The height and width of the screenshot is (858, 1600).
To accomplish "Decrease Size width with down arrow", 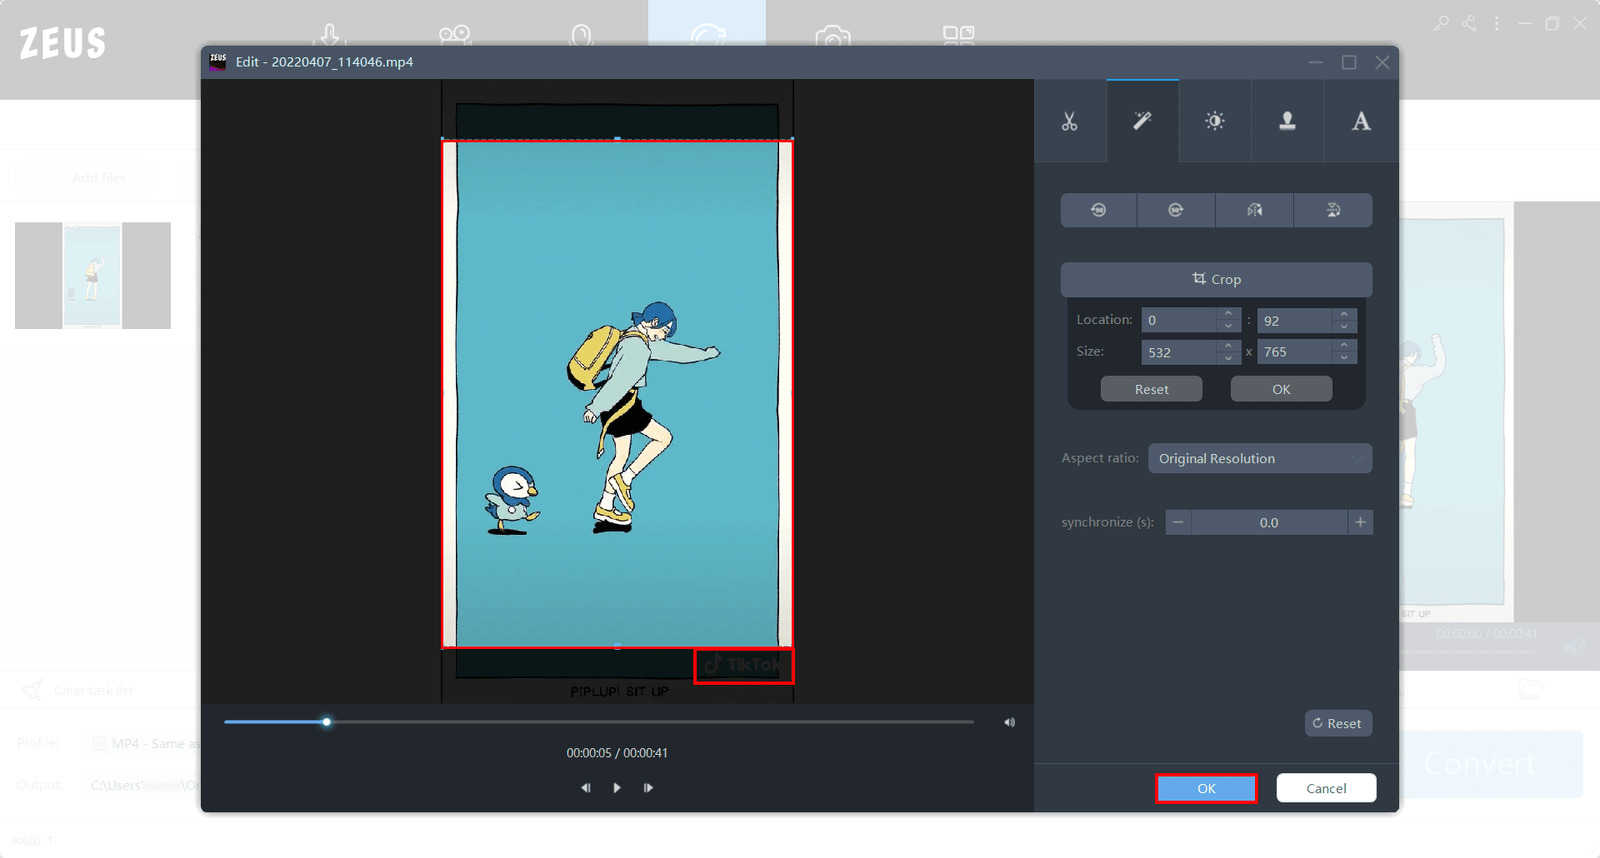I will 1229,358.
